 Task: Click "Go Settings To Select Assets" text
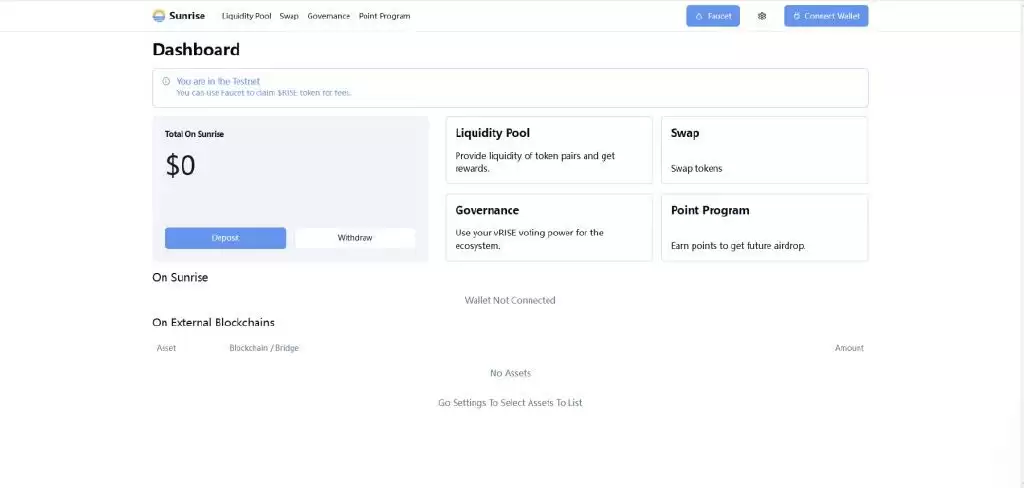(x=510, y=403)
